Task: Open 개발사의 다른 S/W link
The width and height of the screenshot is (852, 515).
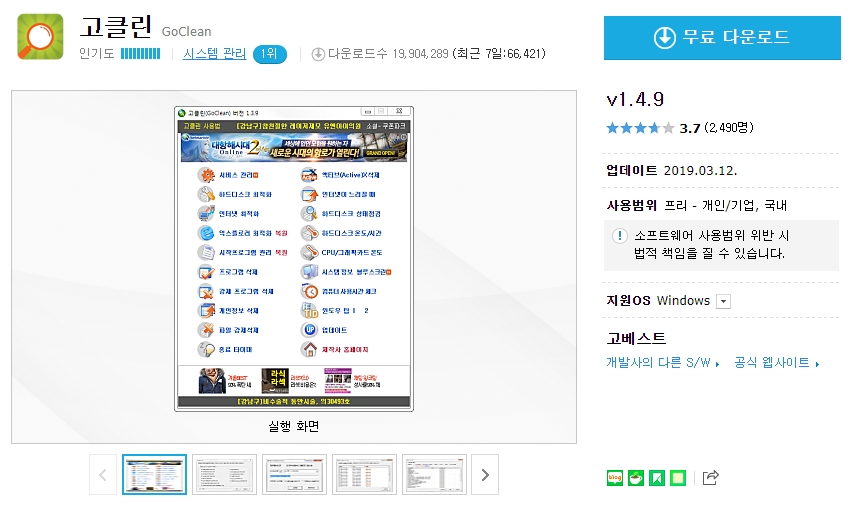Action: pyautogui.click(x=662, y=363)
